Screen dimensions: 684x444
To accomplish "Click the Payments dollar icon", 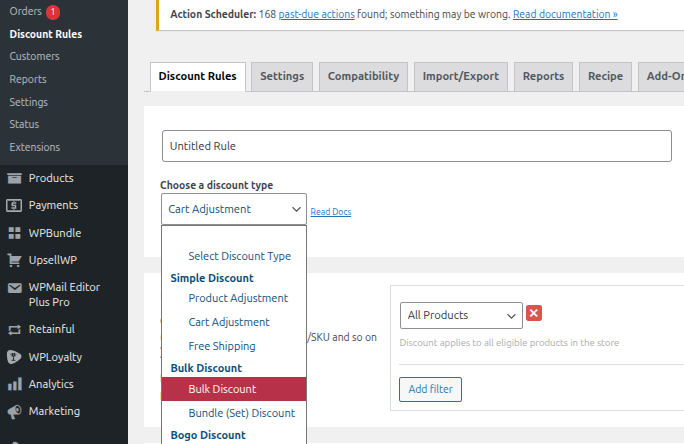I will click(14, 205).
